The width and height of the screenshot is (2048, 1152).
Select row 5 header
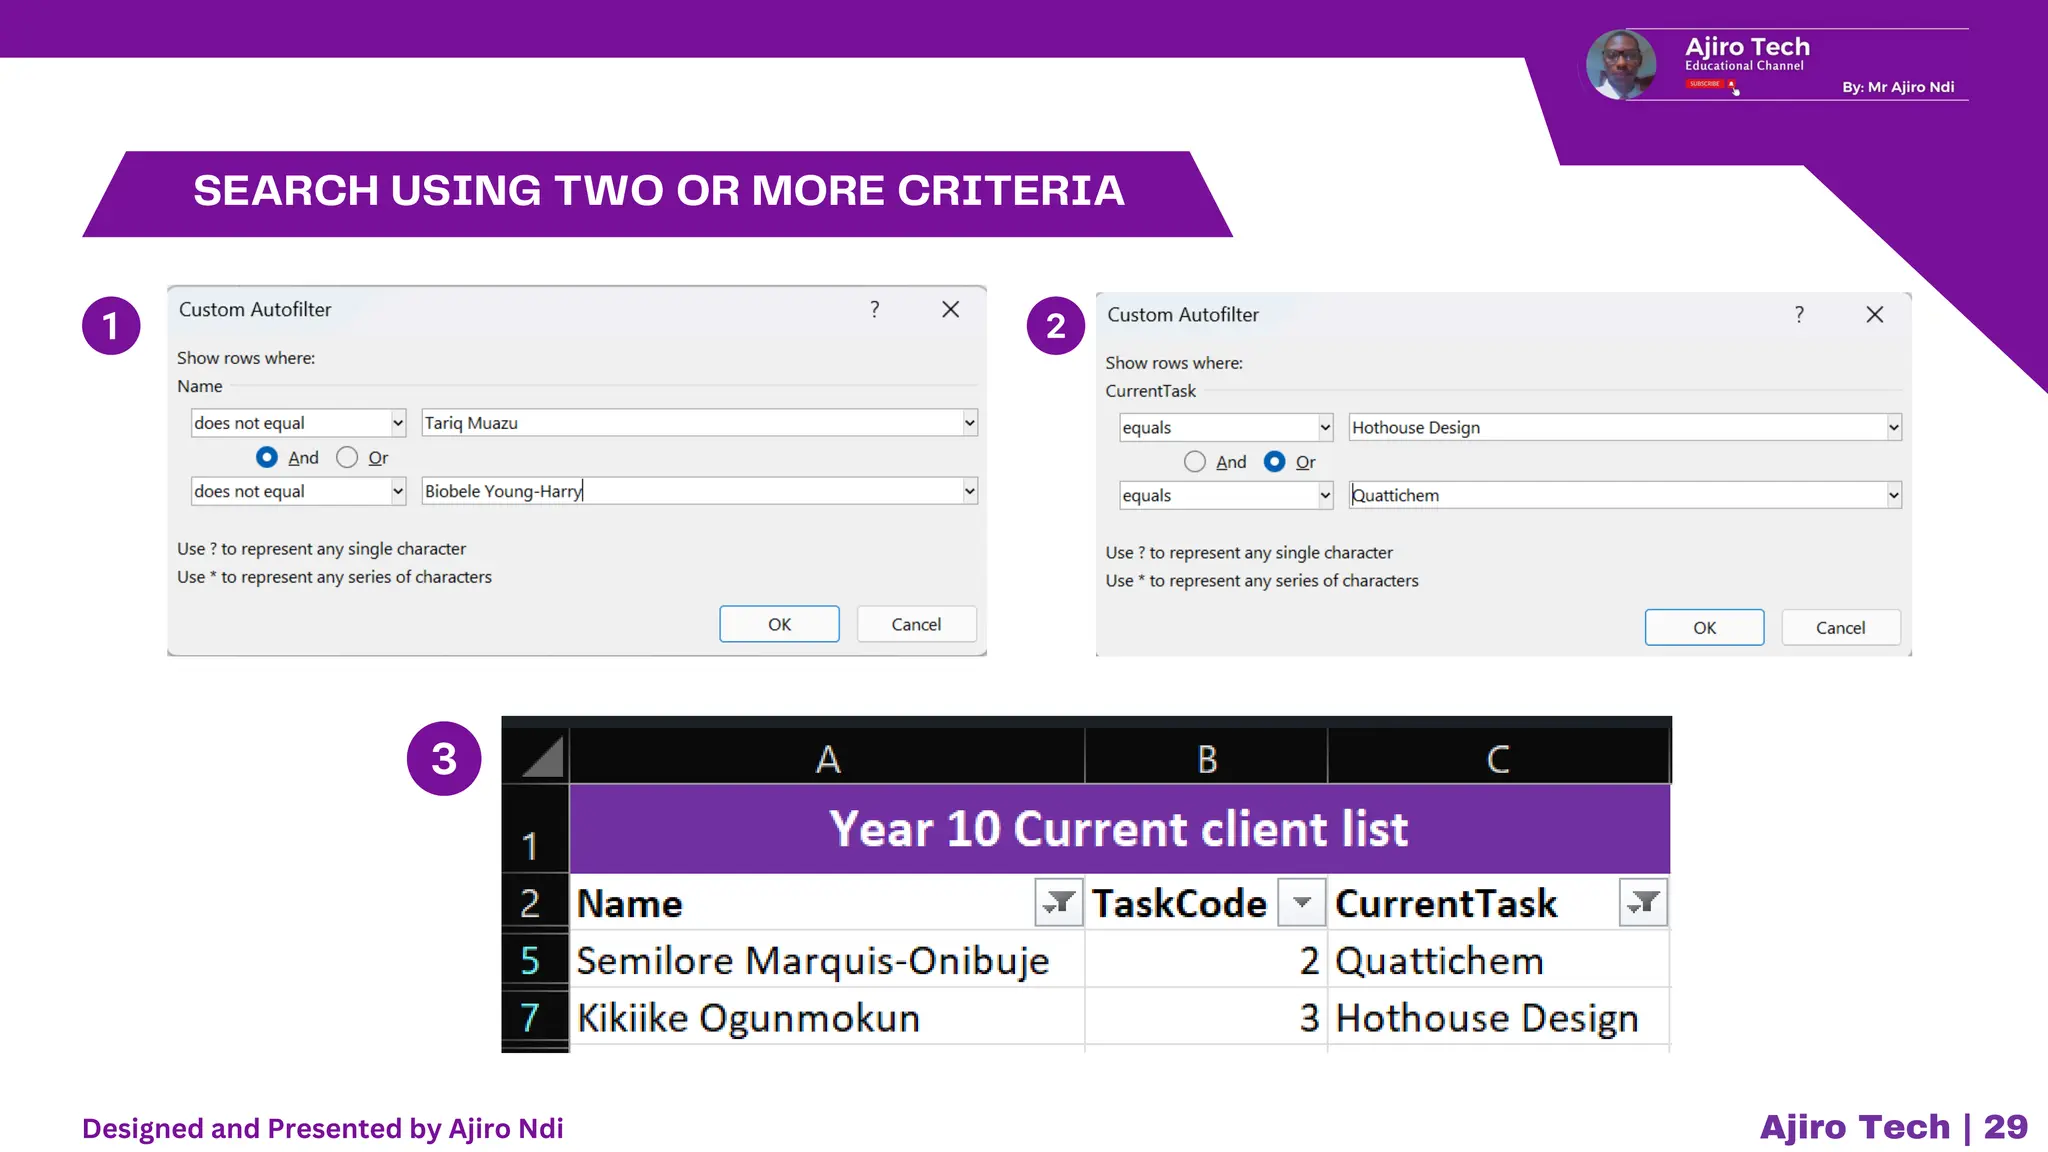tap(531, 961)
